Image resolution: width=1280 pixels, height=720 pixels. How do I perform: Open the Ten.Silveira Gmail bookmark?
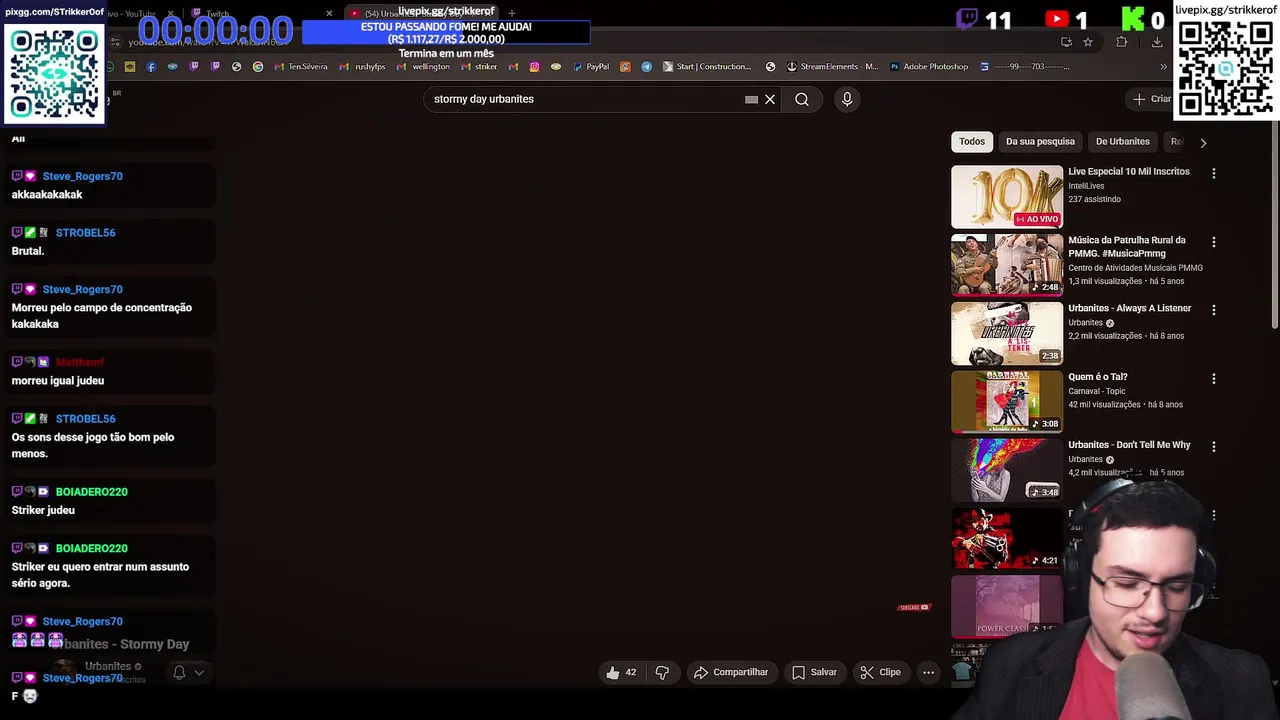coord(300,67)
